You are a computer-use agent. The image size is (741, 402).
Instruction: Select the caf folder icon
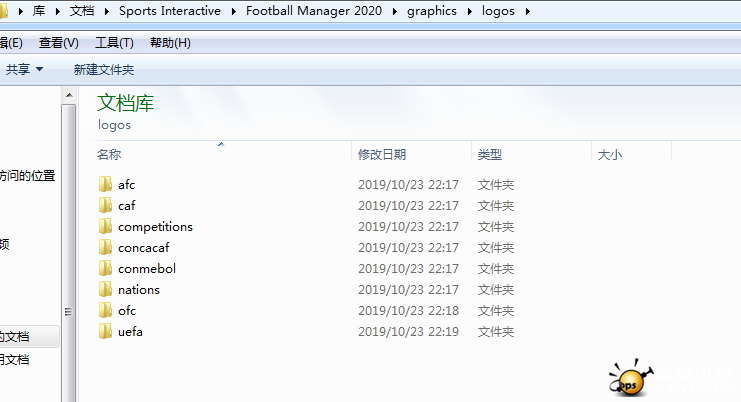click(105, 205)
